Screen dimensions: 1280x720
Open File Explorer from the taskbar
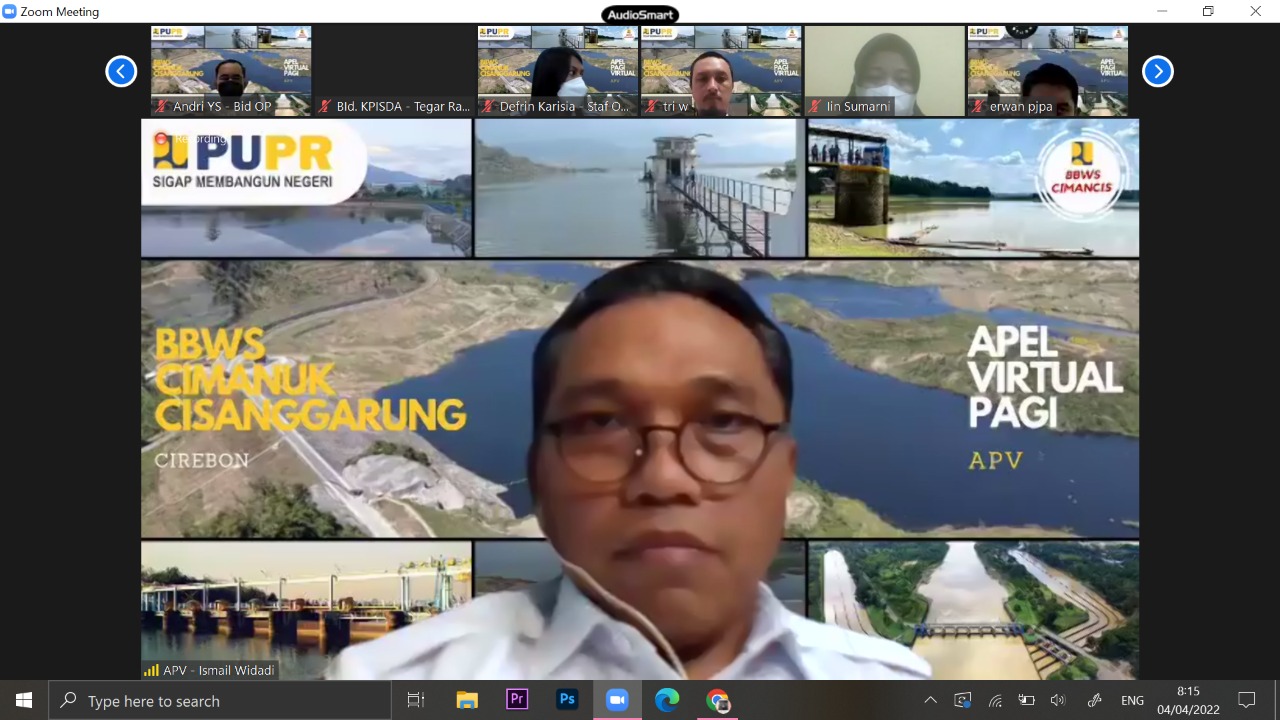(467, 700)
